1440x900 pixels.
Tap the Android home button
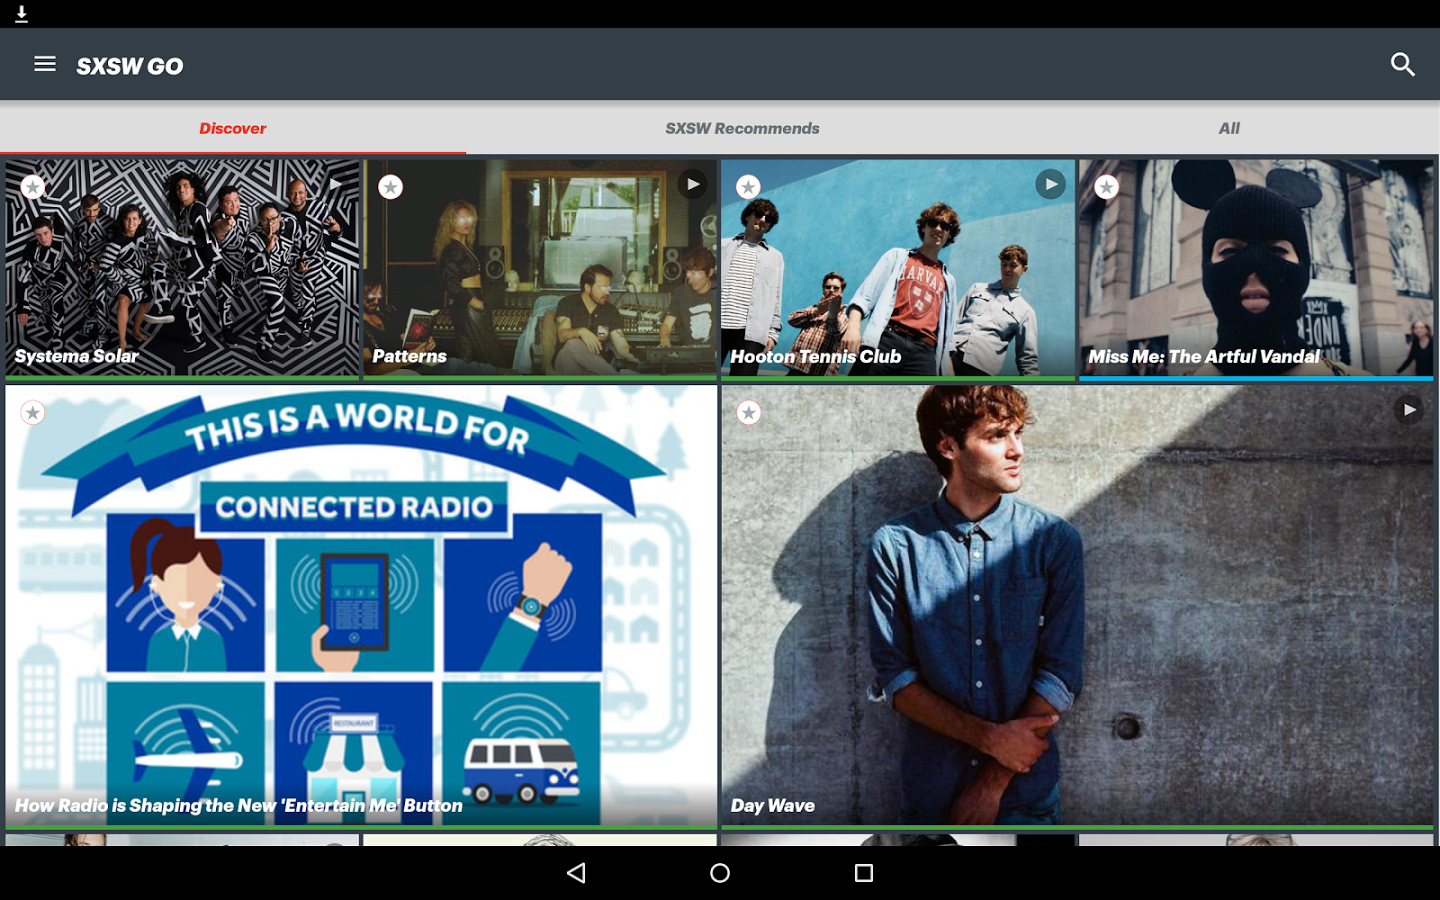point(720,873)
